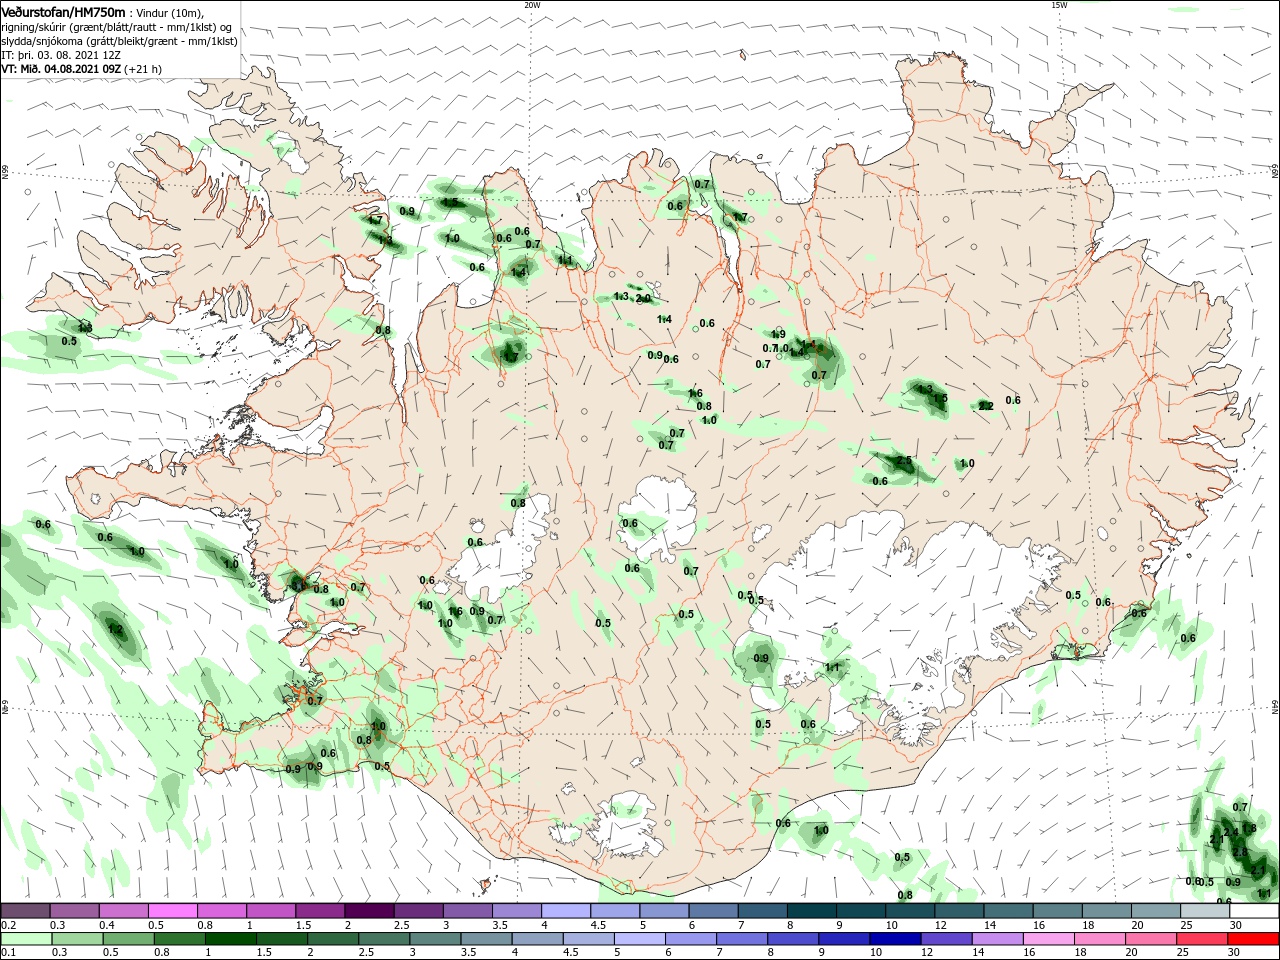The height and width of the screenshot is (960, 1280).
Task: Click the 'slydda/snjókoma' legend description line
Action: 119,41
